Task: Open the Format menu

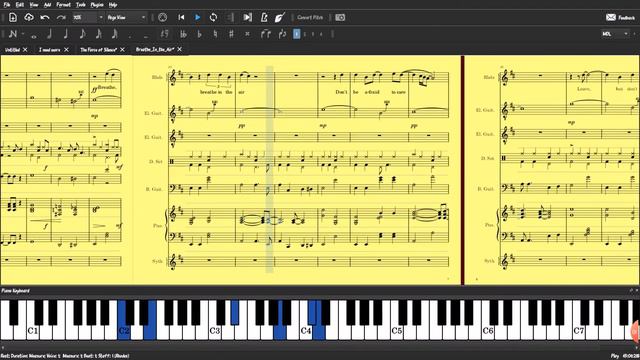Action: coord(63,5)
